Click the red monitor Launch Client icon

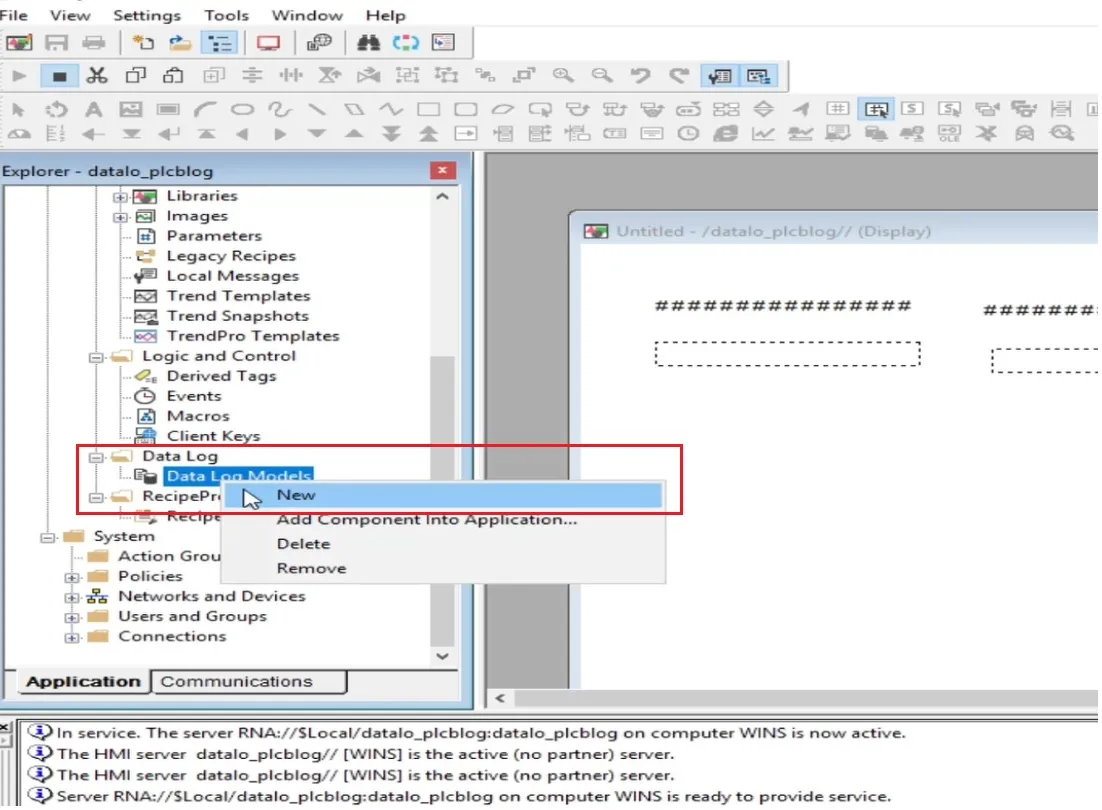pyautogui.click(x=268, y=42)
